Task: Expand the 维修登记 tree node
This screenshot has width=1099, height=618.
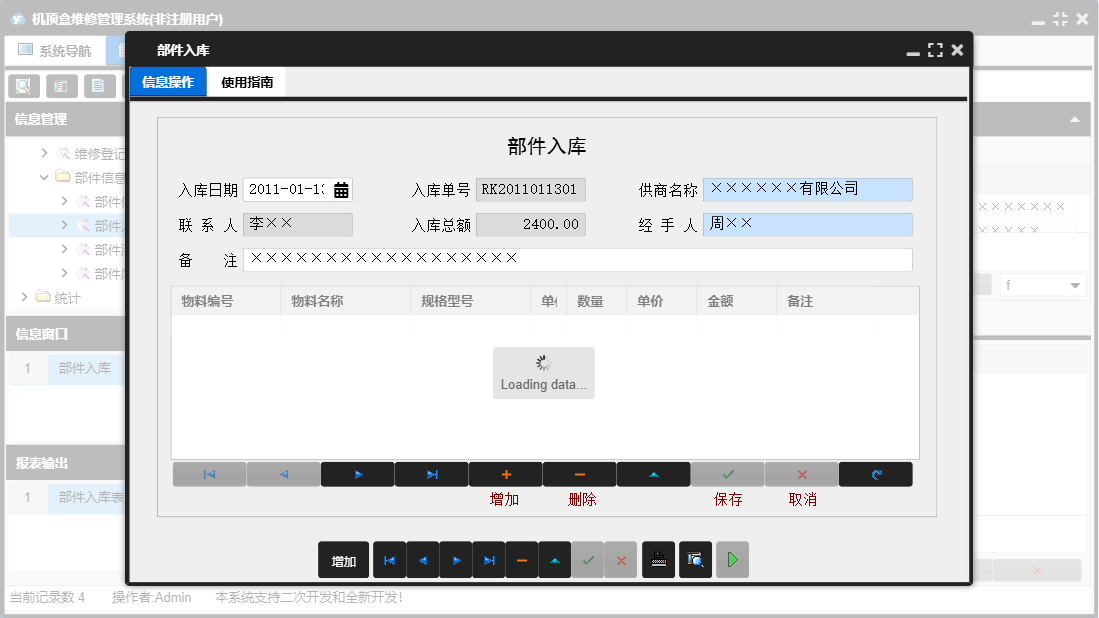Action: [x=43, y=152]
